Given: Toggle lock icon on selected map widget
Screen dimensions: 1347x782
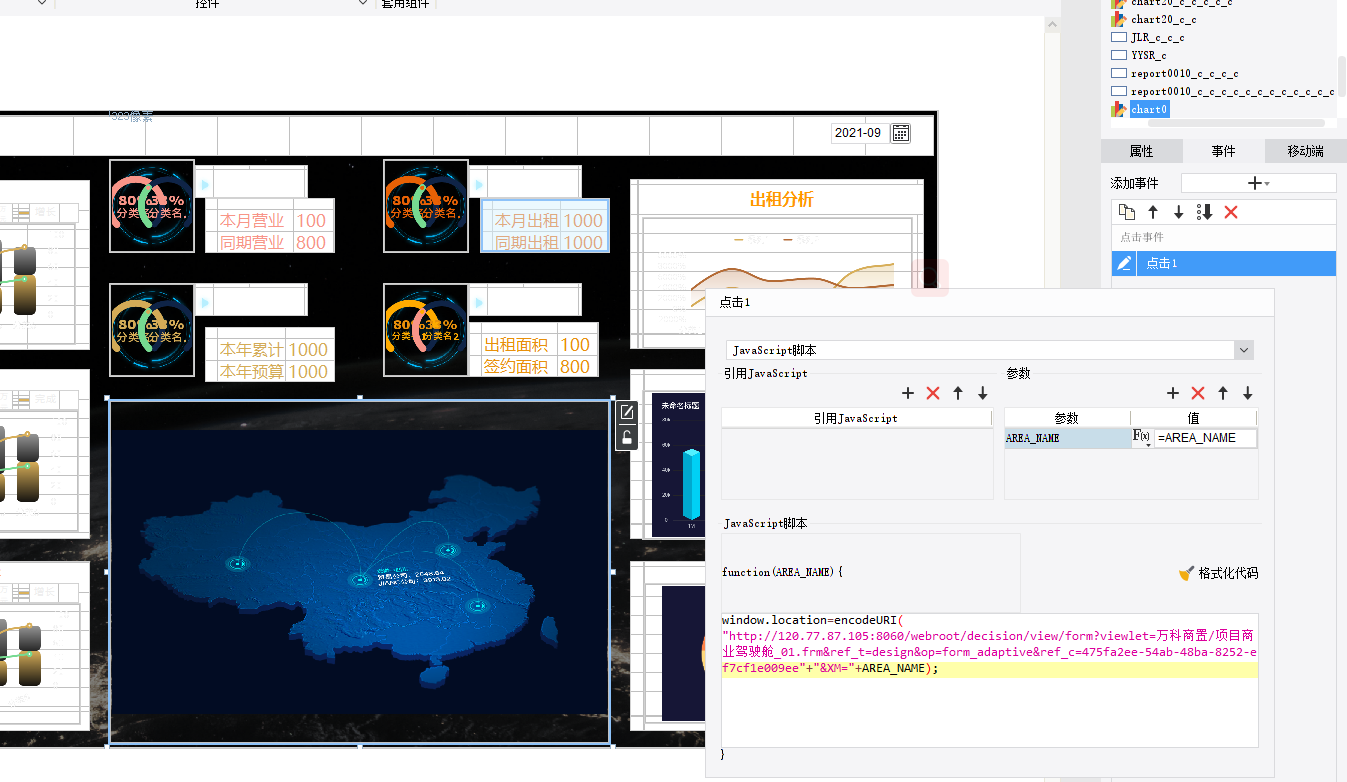Looking at the screenshot, I should (x=627, y=437).
